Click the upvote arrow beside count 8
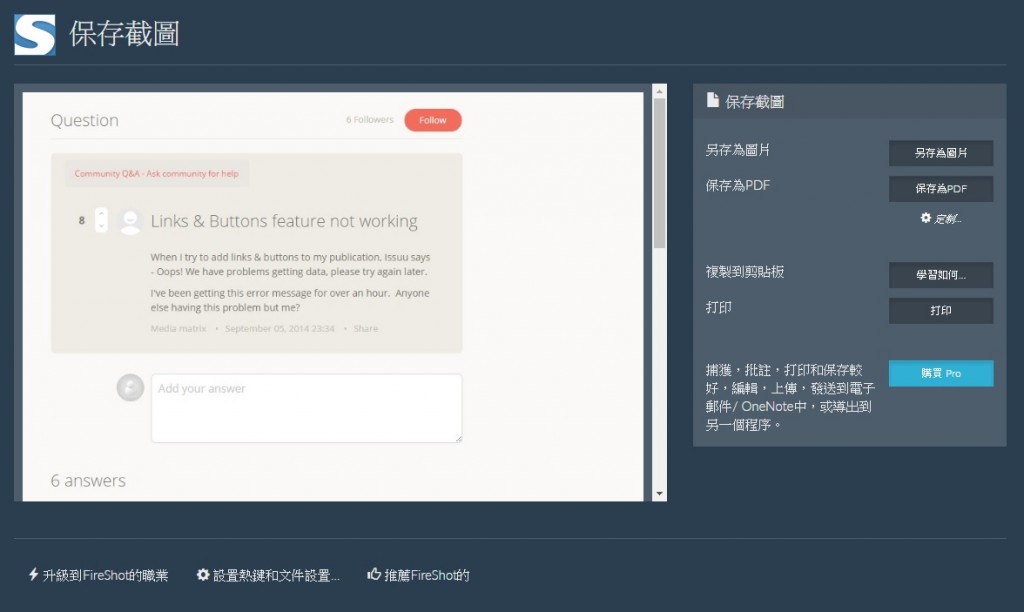The height and width of the screenshot is (612, 1024). [101, 214]
